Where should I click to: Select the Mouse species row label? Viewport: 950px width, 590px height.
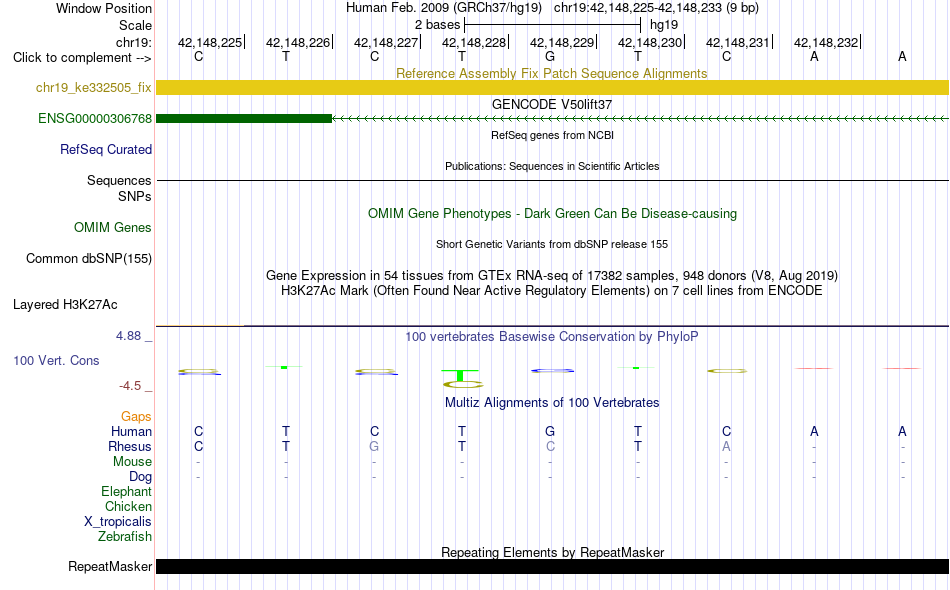[x=132, y=462]
